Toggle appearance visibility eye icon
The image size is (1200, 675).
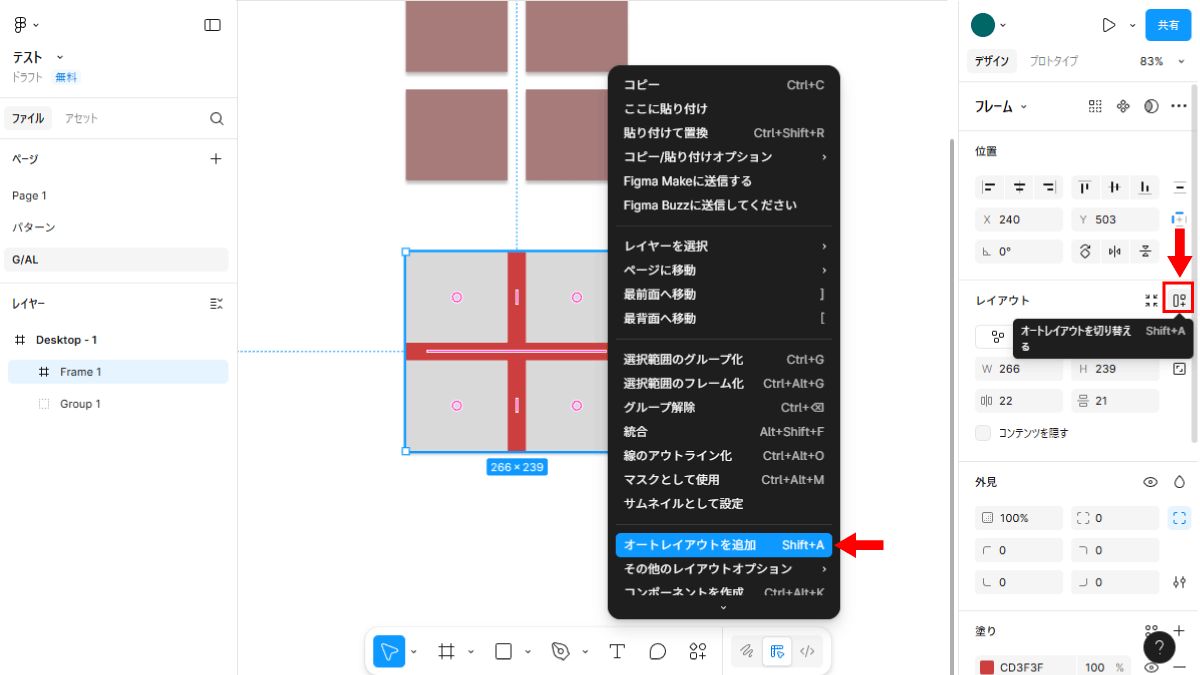[x=1150, y=482]
